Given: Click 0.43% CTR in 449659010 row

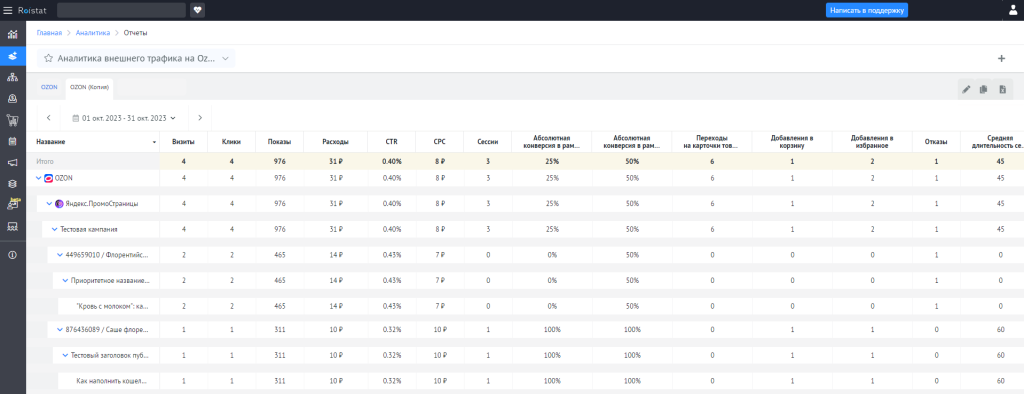Looking at the screenshot, I should pyautogui.click(x=393, y=255).
